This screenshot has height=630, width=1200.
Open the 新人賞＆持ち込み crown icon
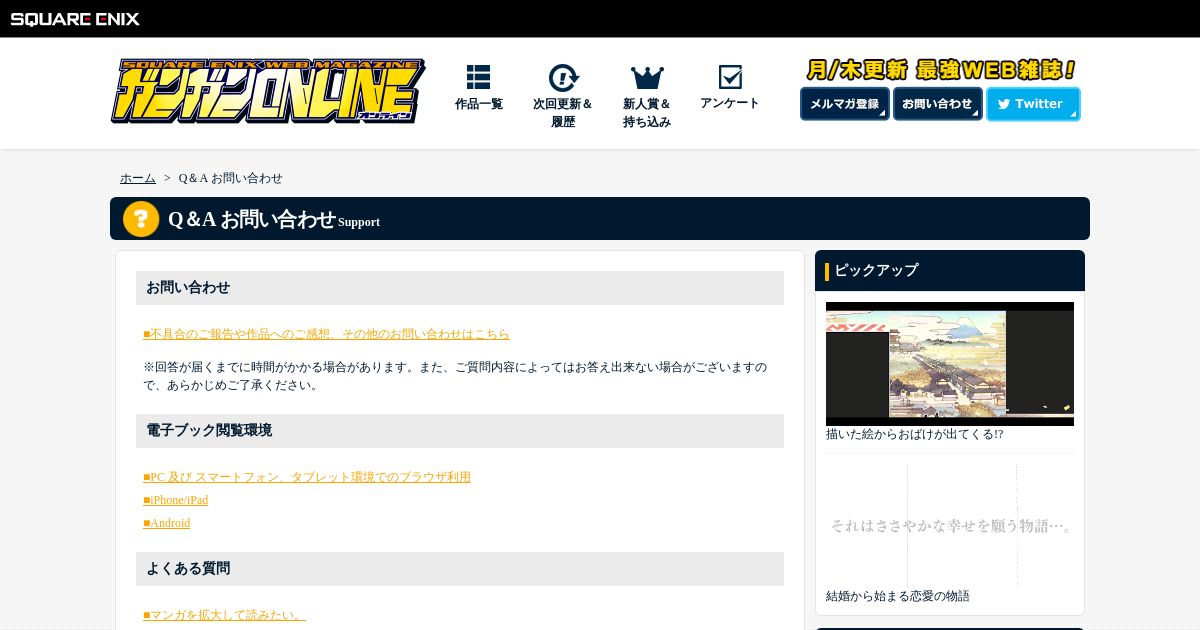pyautogui.click(x=647, y=78)
